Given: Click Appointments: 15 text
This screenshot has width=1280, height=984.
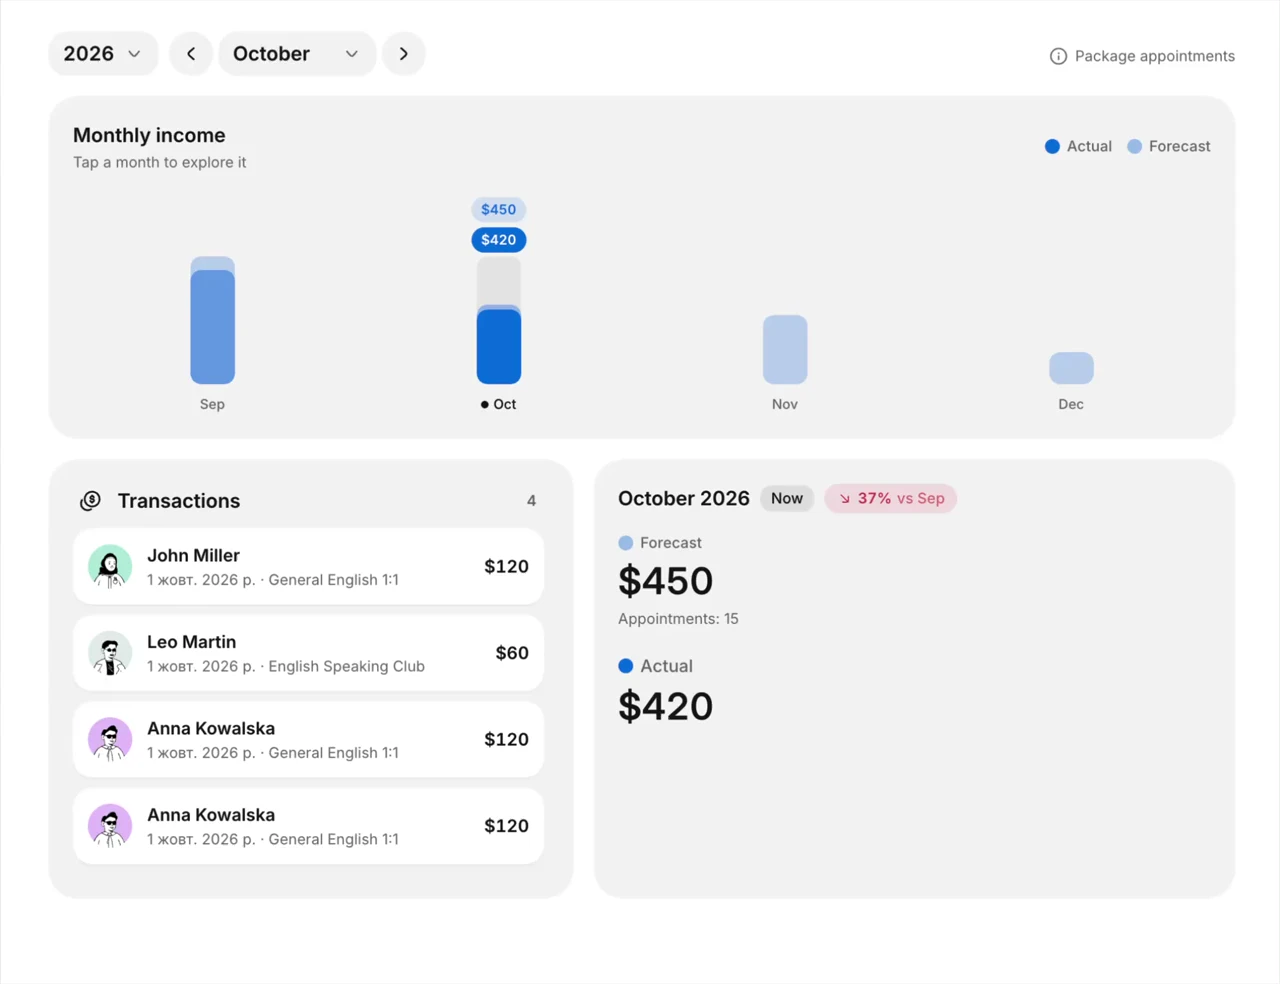Looking at the screenshot, I should 678,619.
